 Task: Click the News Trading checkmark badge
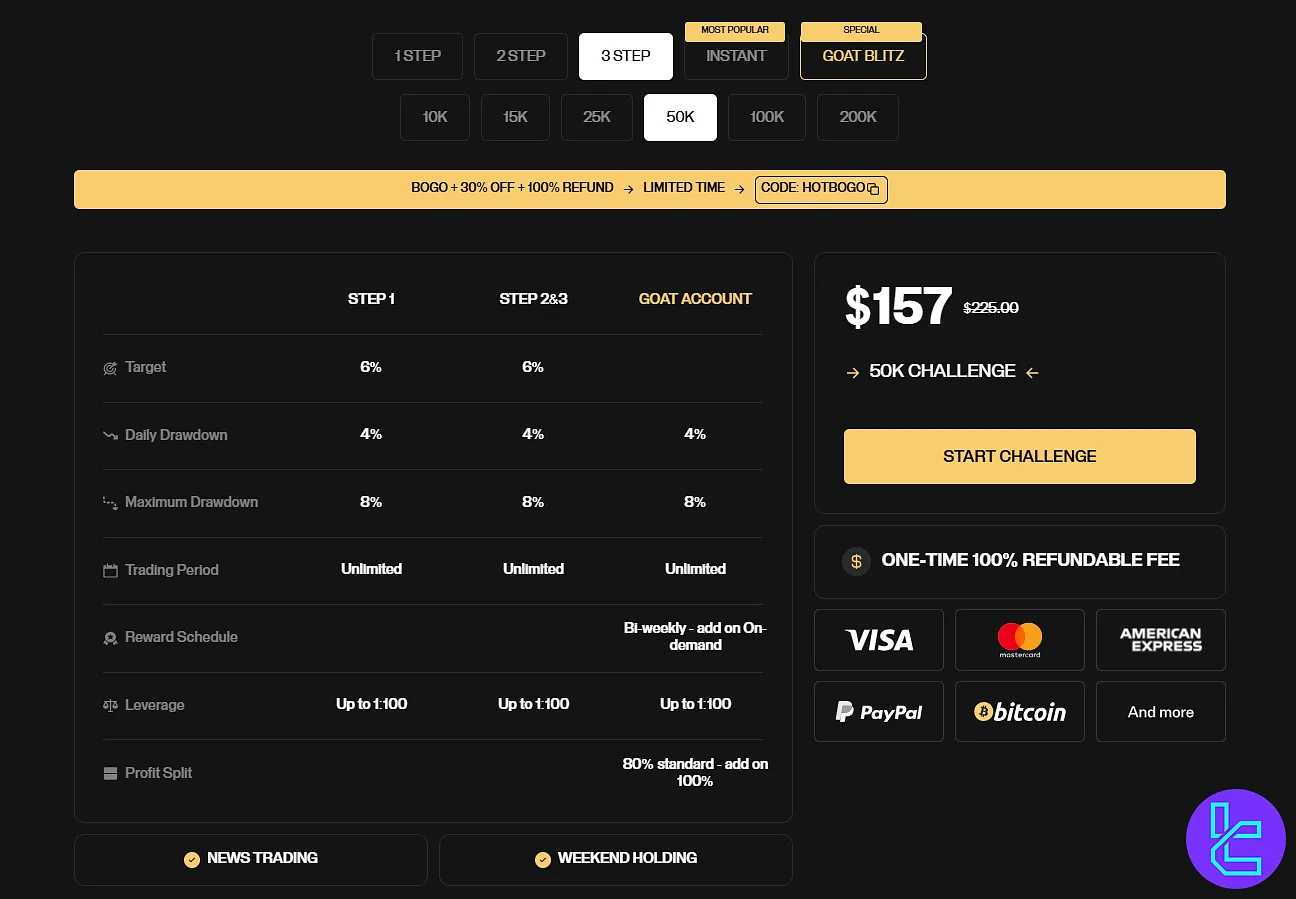click(x=192, y=859)
